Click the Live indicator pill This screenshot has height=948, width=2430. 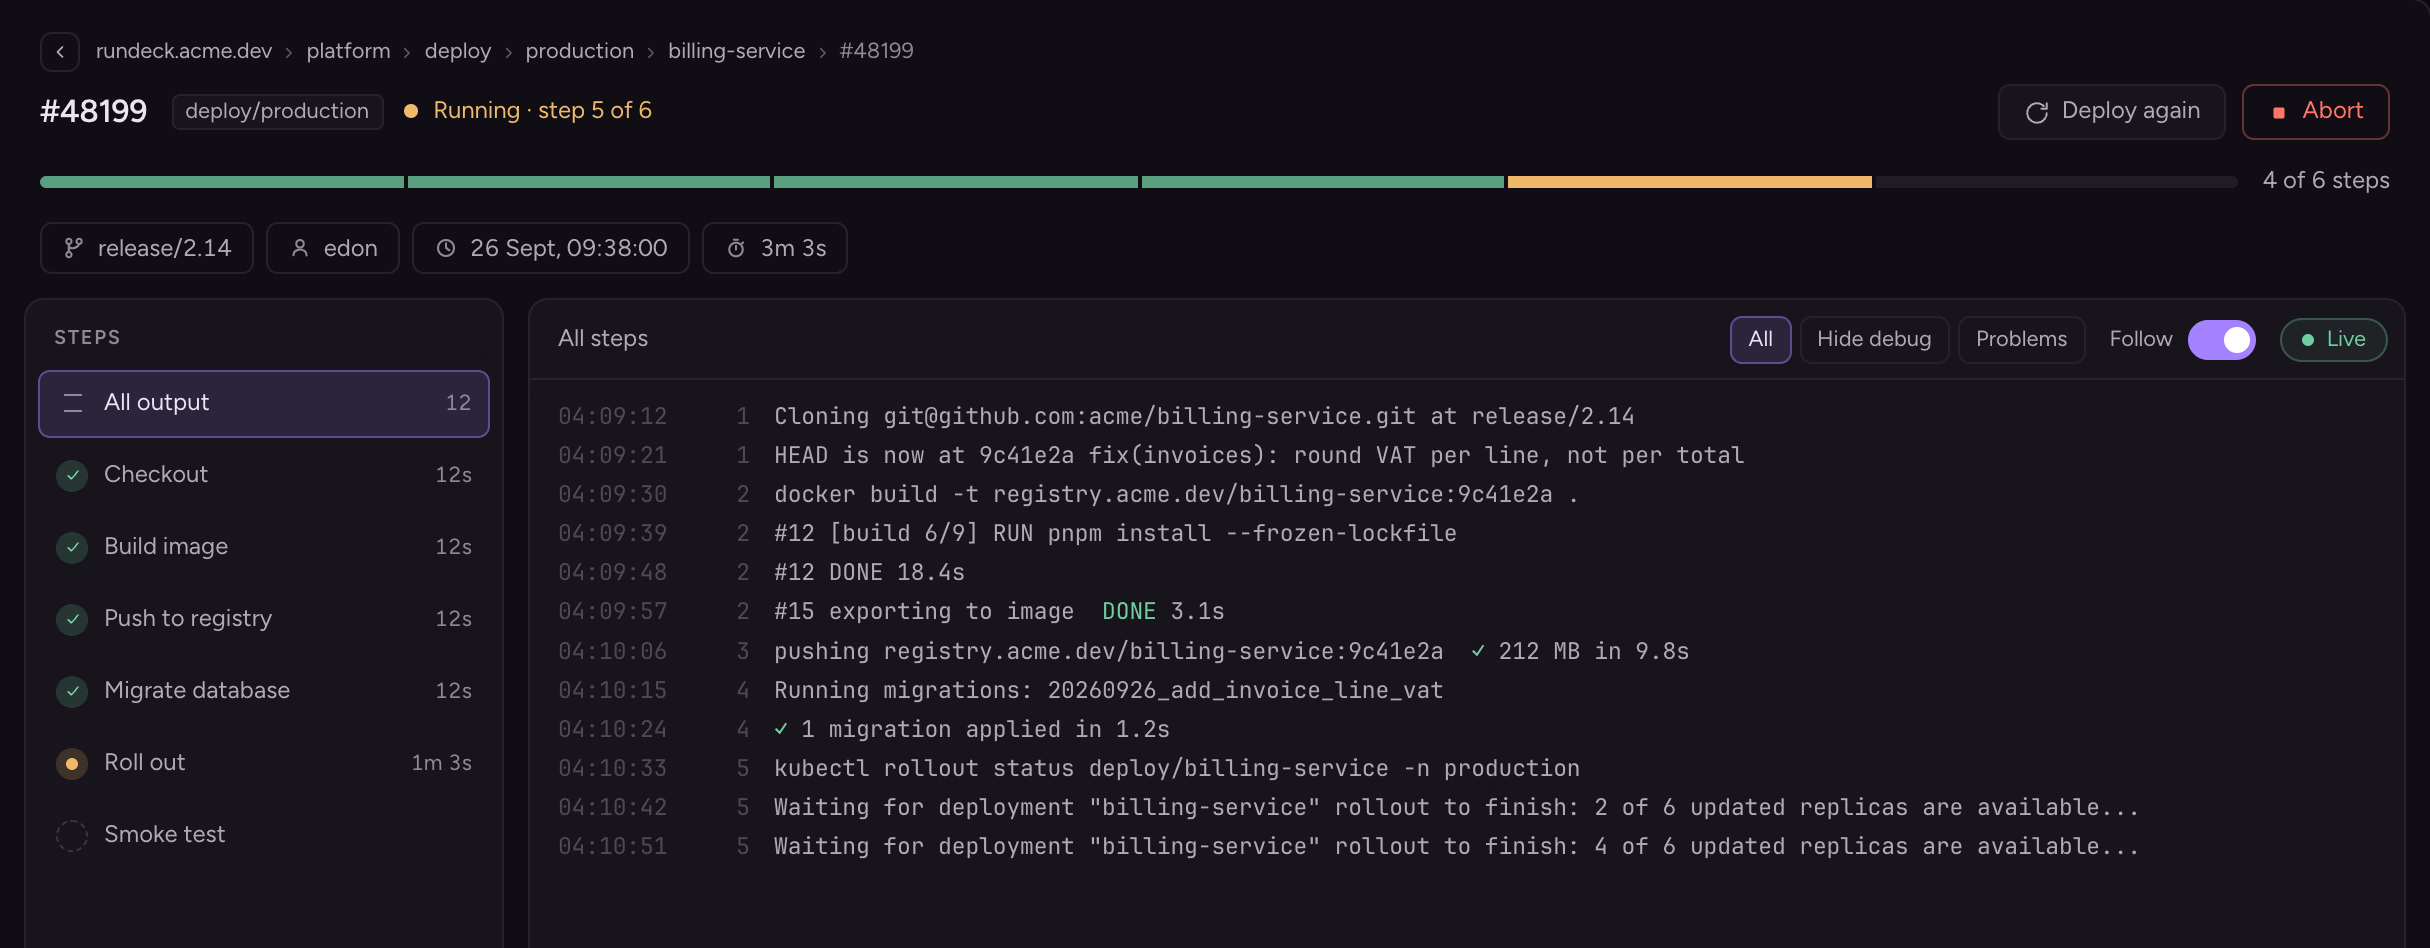point(2333,340)
